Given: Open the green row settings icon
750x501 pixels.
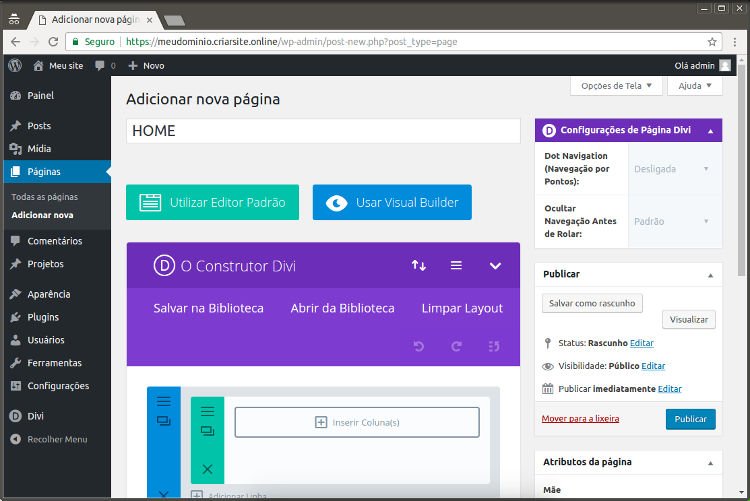Looking at the screenshot, I should (x=207, y=411).
